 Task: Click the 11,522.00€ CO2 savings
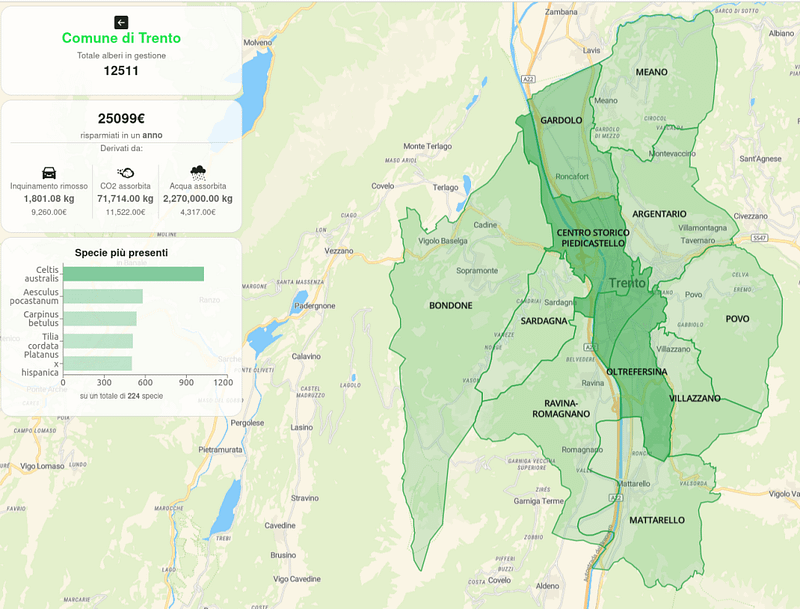[126, 212]
